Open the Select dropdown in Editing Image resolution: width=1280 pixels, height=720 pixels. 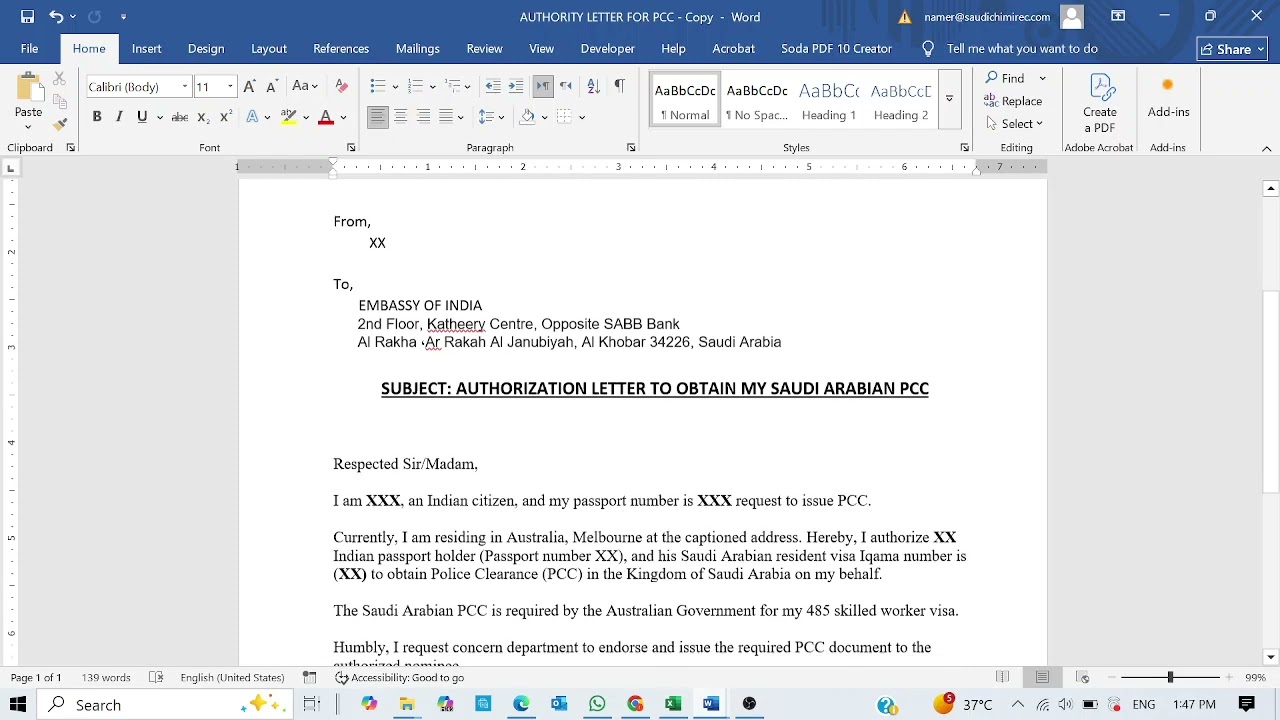click(x=1014, y=124)
